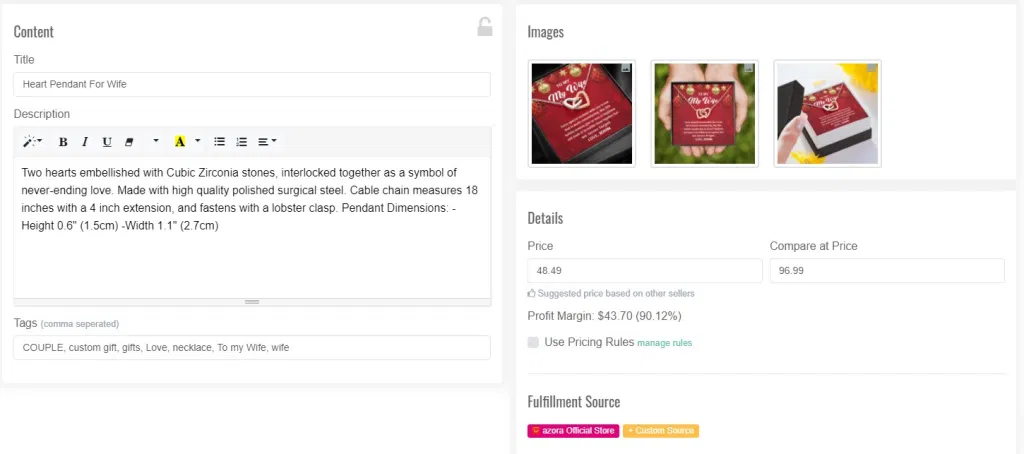Click the description editor resize handle
1024x454 pixels.
point(252,301)
